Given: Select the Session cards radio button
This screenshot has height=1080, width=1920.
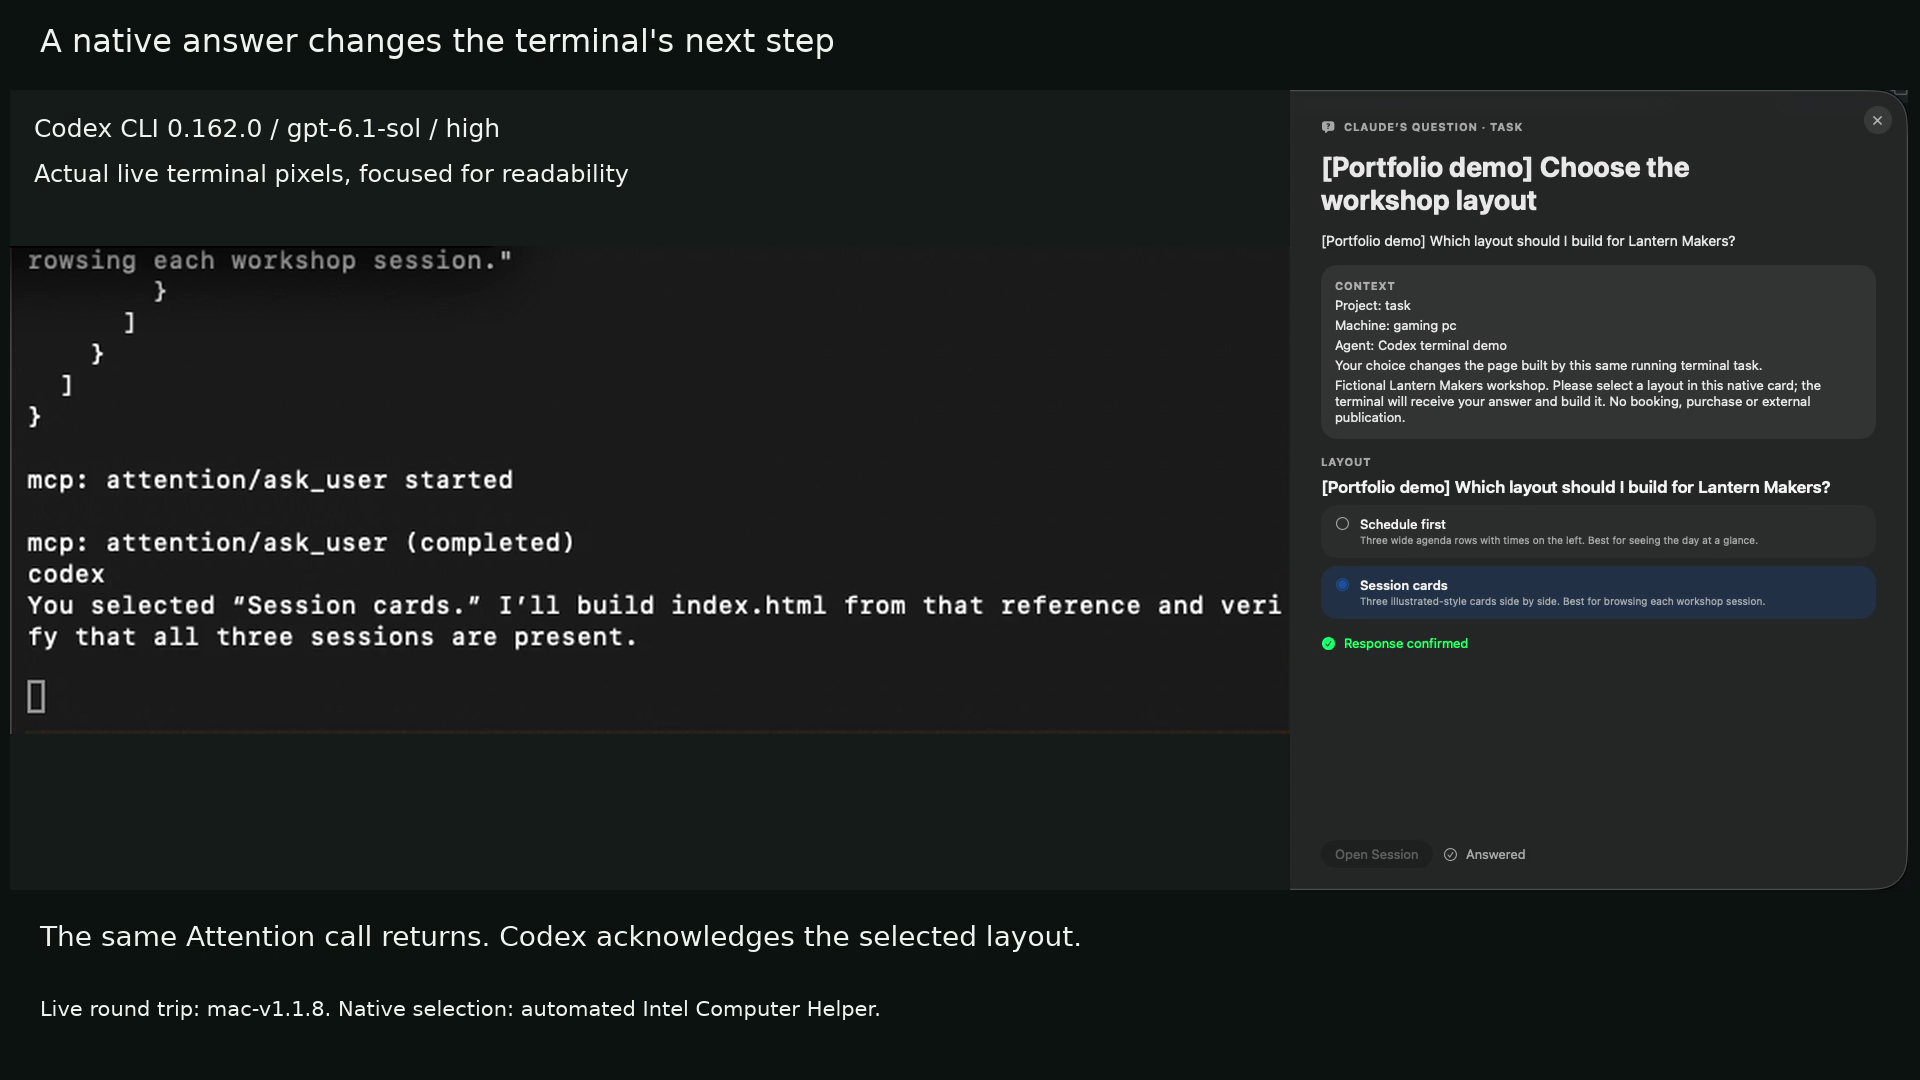Looking at the screenshot, I should 1342,585.
